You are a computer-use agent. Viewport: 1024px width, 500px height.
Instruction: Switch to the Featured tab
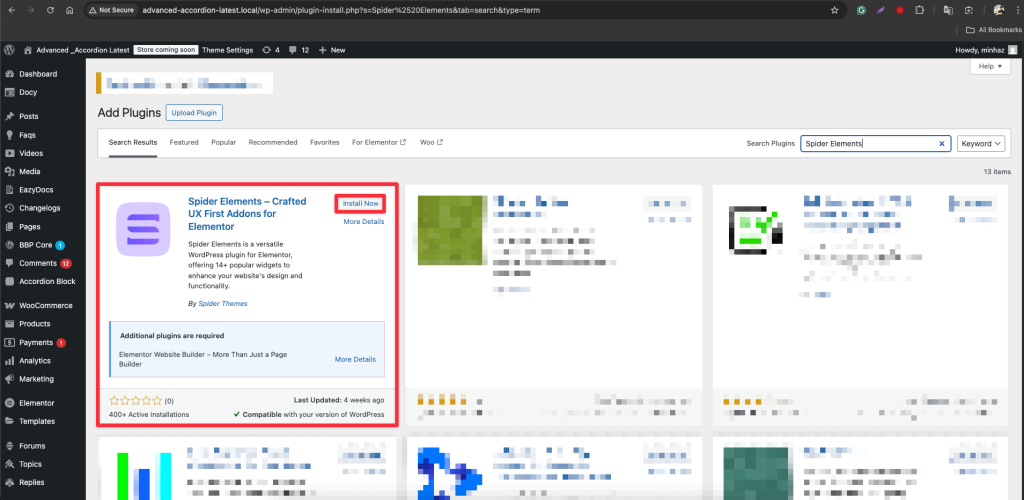(x=184, y=142)
